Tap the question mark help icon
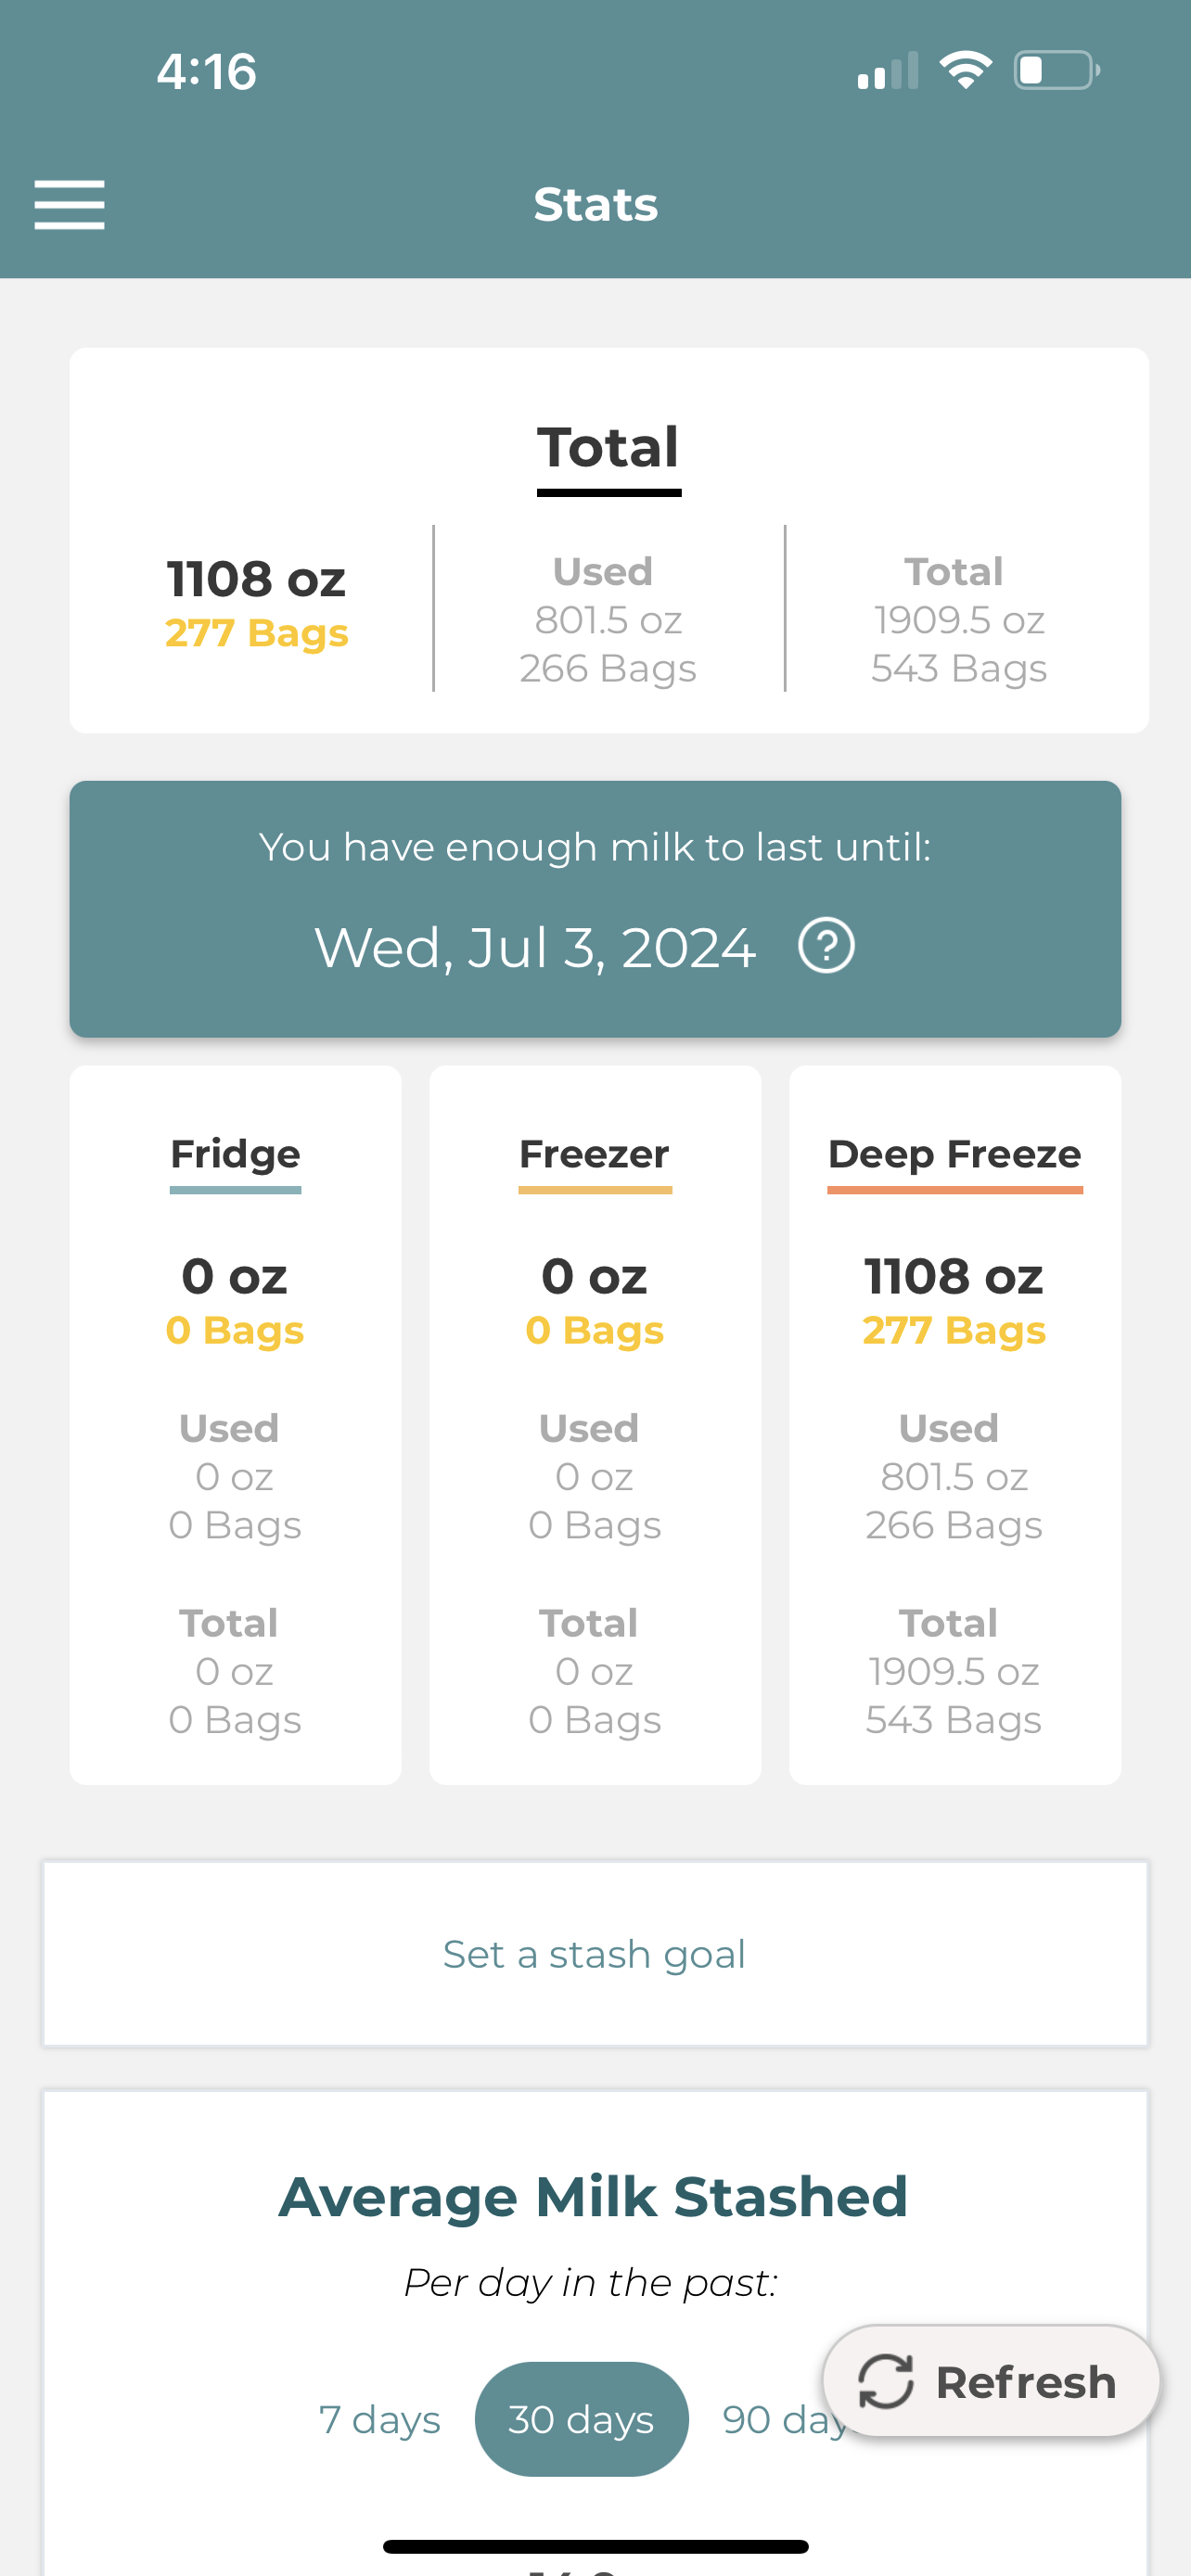This screenshot has height=2576, width=1191. pos(826,946)
